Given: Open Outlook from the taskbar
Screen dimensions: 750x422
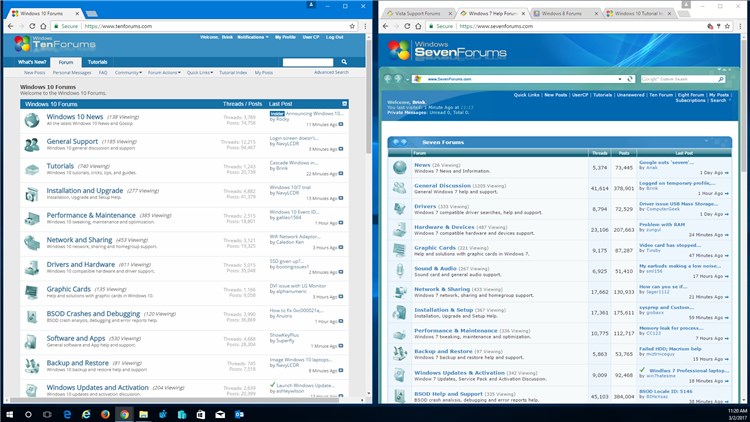Looking at the screenshot, I should click(239, 414).
